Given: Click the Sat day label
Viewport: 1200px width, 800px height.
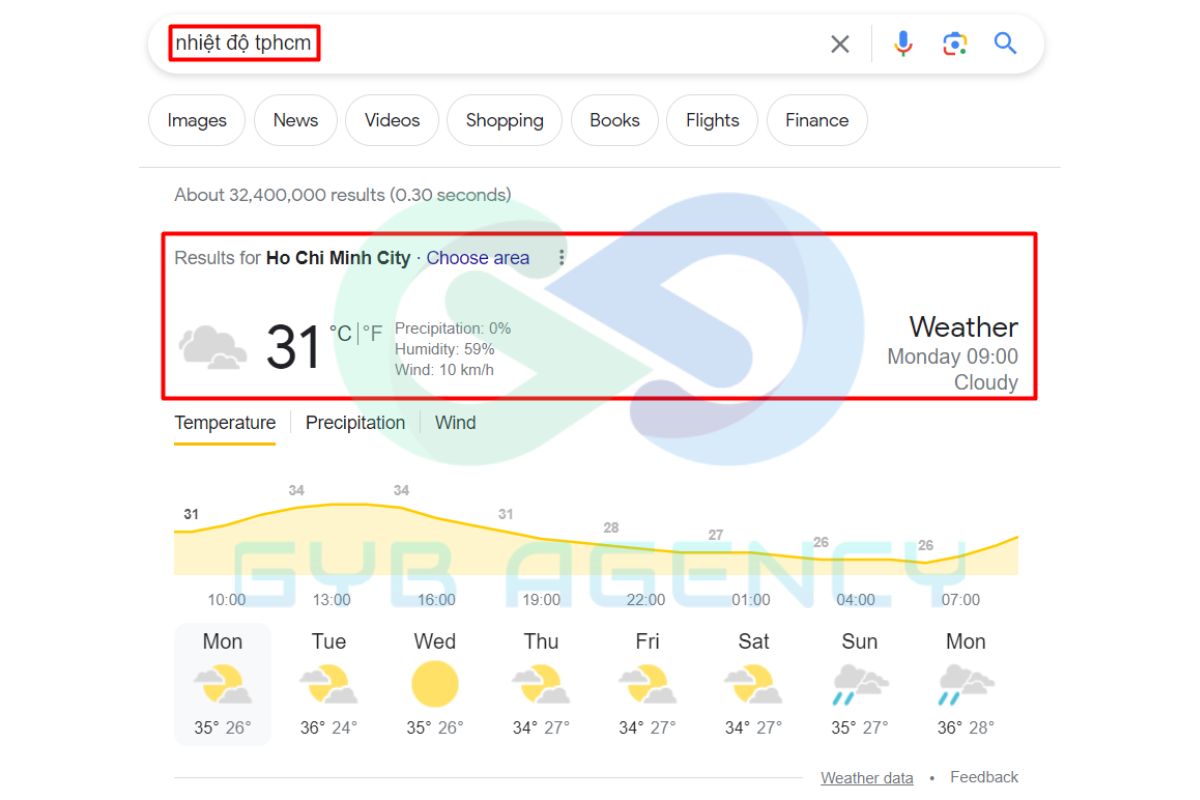Looking at the screenshot, I should pos(753,641).
